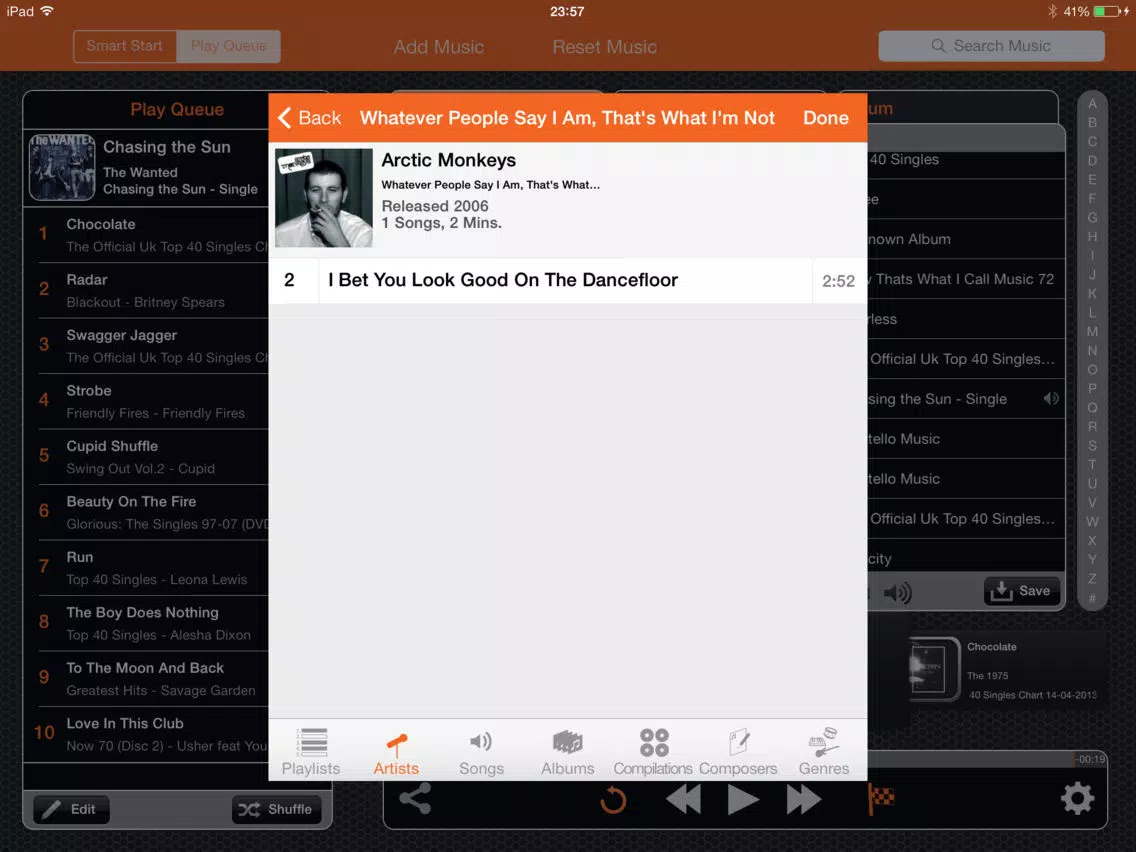Jump to letter A in index
This screenshot has width=1136, height=852.
pyautogui.click(x=1092, y=104)
